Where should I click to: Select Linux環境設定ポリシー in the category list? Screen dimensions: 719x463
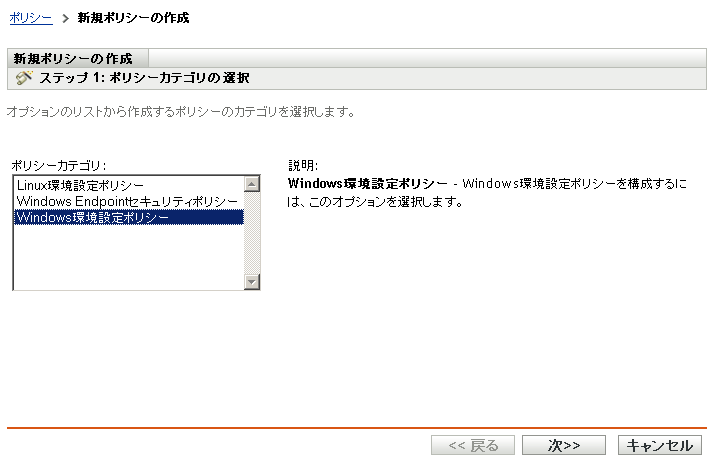pos(128,185)
